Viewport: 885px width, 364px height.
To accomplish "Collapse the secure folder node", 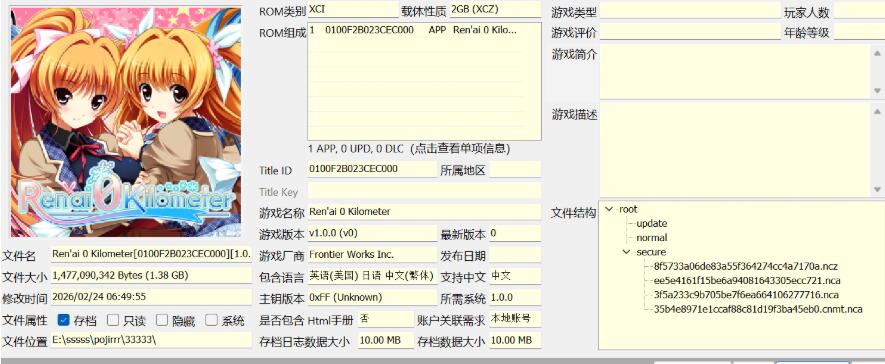I will pos(626,252).
